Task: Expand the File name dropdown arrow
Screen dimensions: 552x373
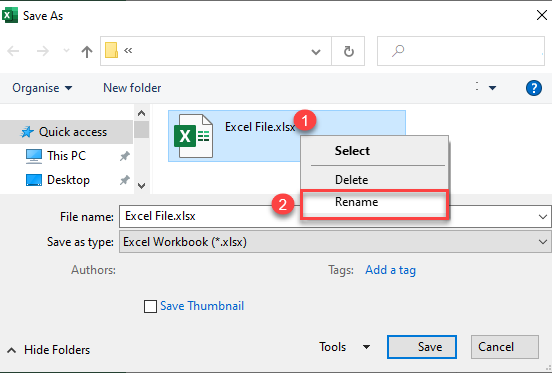Action: coord(542,217)
